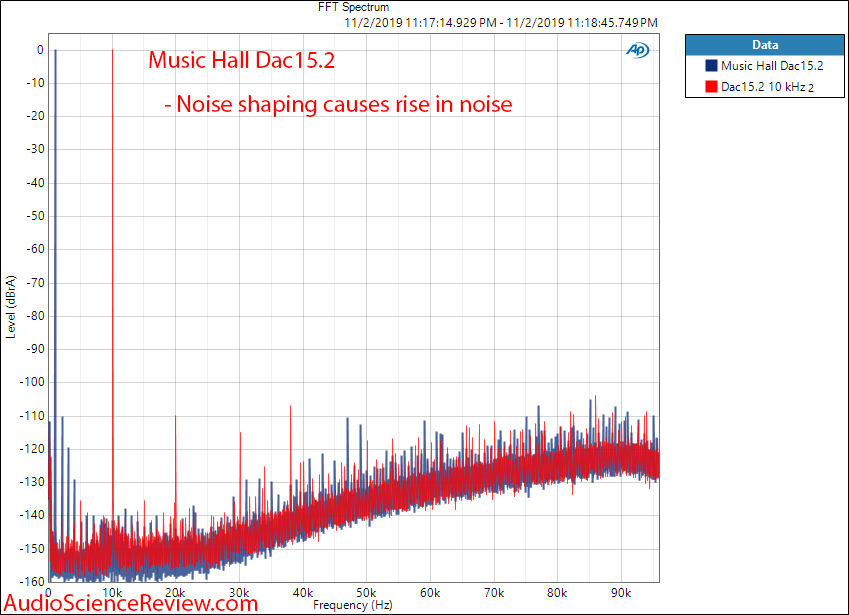Click the Music Hall Dac15.2 label in Data legend
This screenshot has width=849, height=615.
[x=772, y=66]
